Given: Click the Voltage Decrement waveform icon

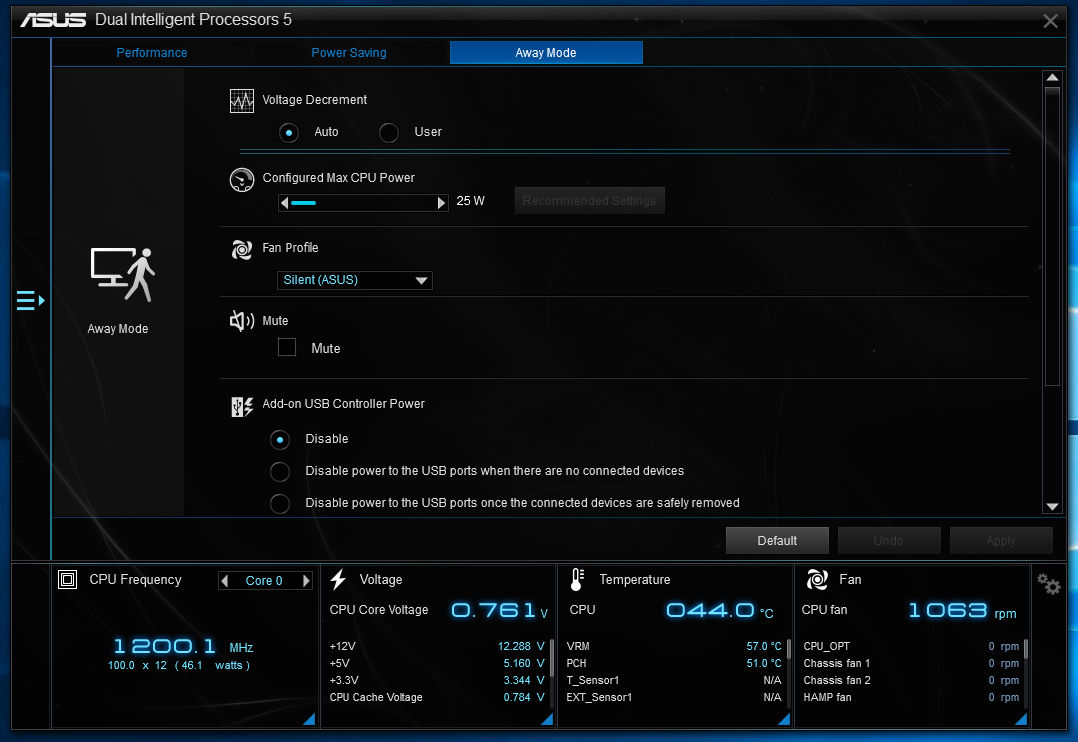Looking at the screenshot, I should pos(242,101).
